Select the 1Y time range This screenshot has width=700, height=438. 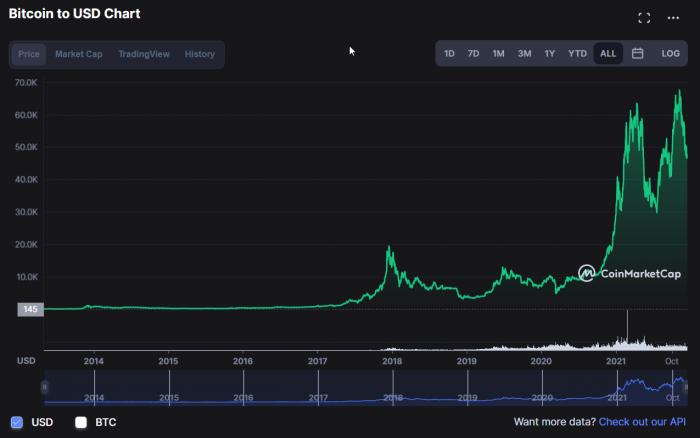[x=549, y=53]
